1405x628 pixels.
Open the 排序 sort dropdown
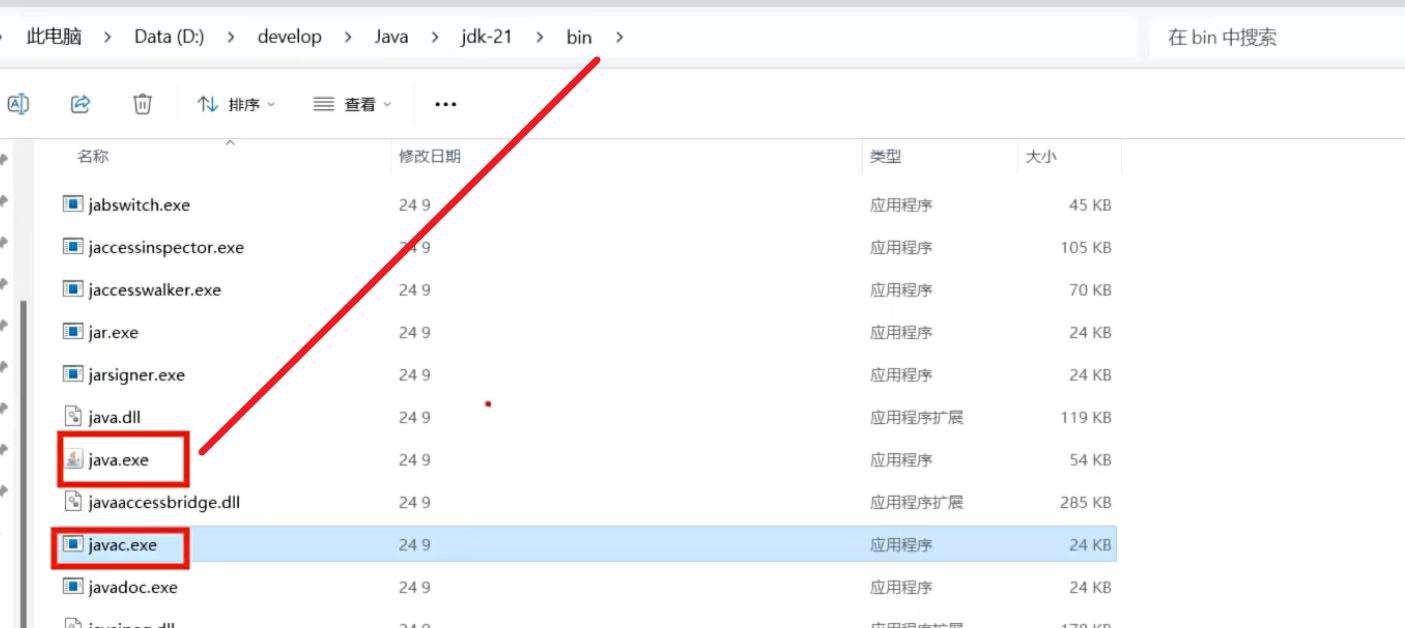coord(236,104)
